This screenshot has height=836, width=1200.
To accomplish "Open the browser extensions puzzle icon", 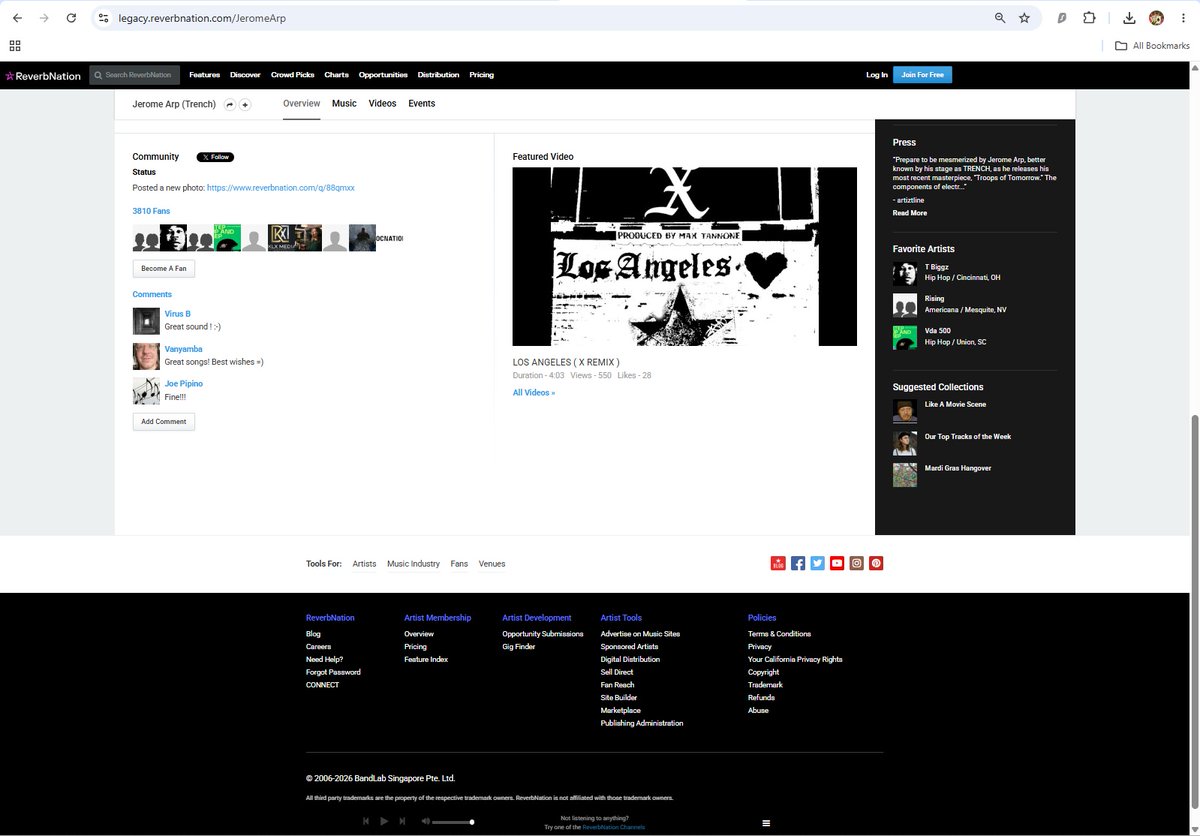I will coord(1089,18).
